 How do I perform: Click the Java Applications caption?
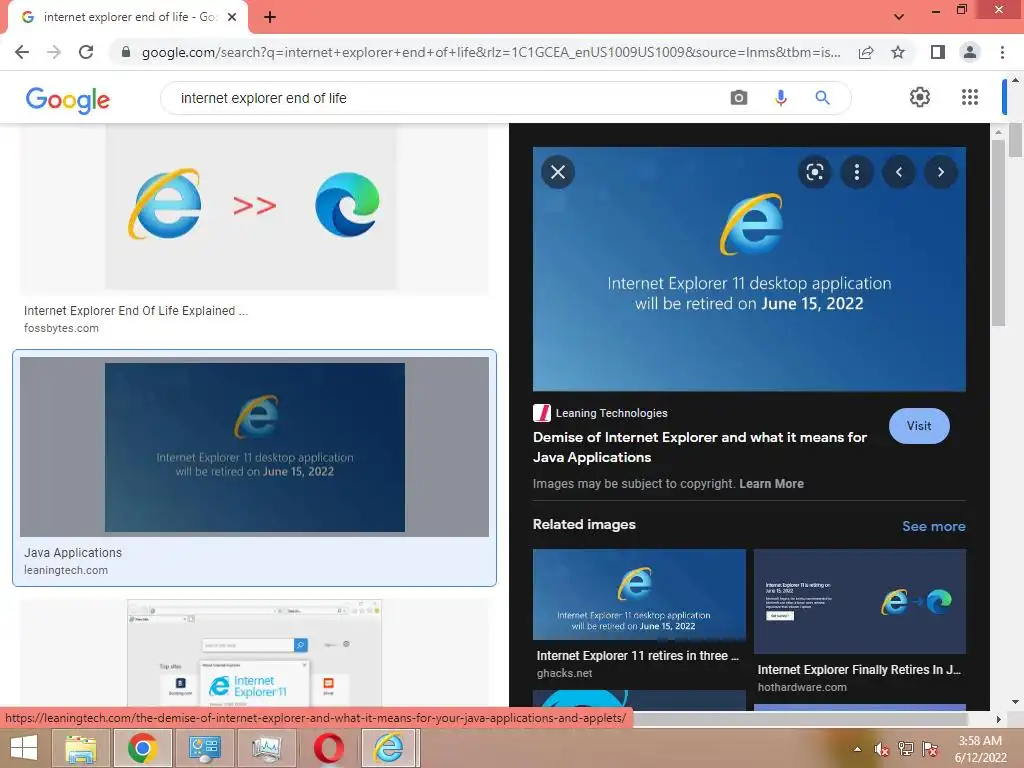[x=72, y=552]
